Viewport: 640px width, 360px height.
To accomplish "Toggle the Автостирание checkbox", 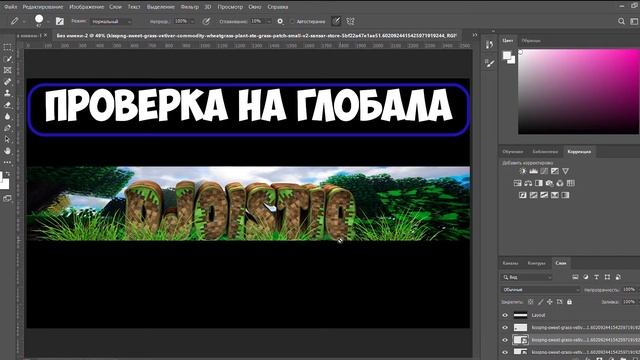I will point(292,21).
